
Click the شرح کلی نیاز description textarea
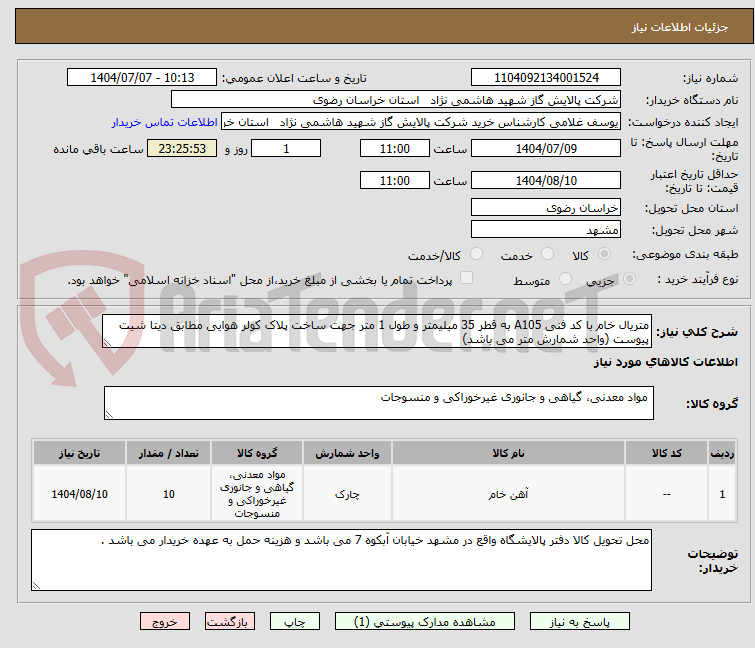[376, 331]
